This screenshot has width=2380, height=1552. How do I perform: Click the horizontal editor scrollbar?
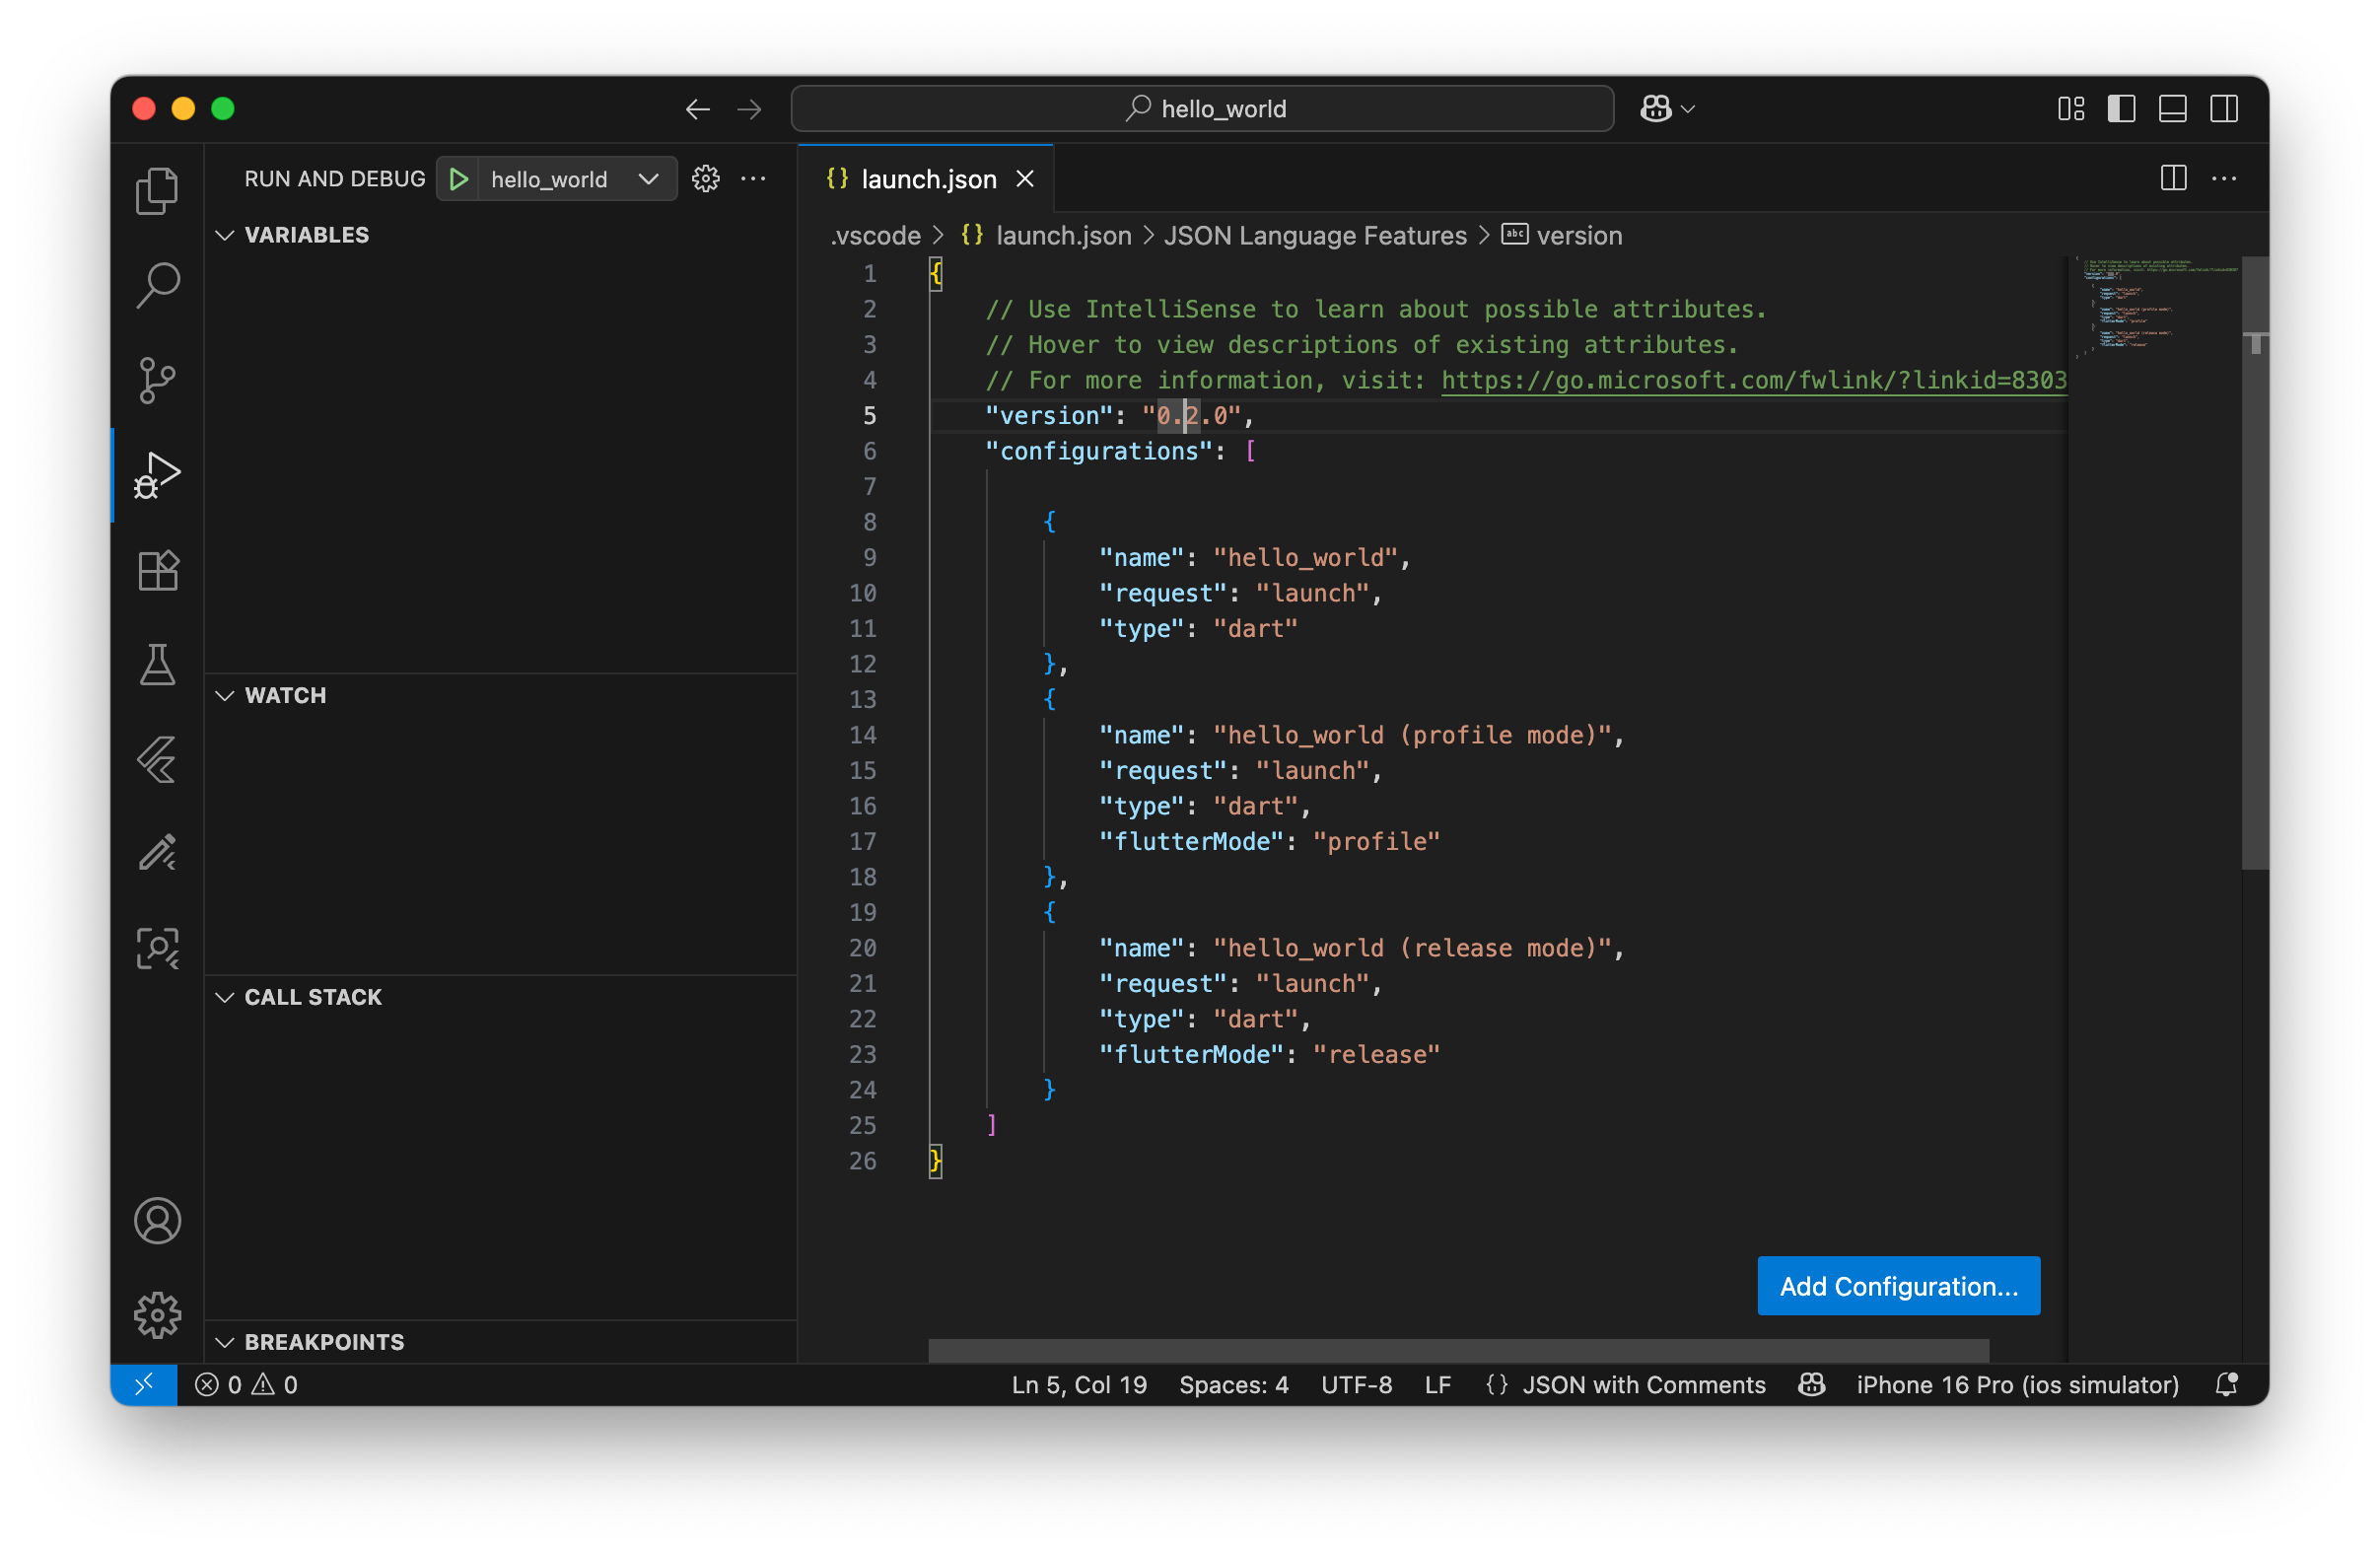1458,1349
